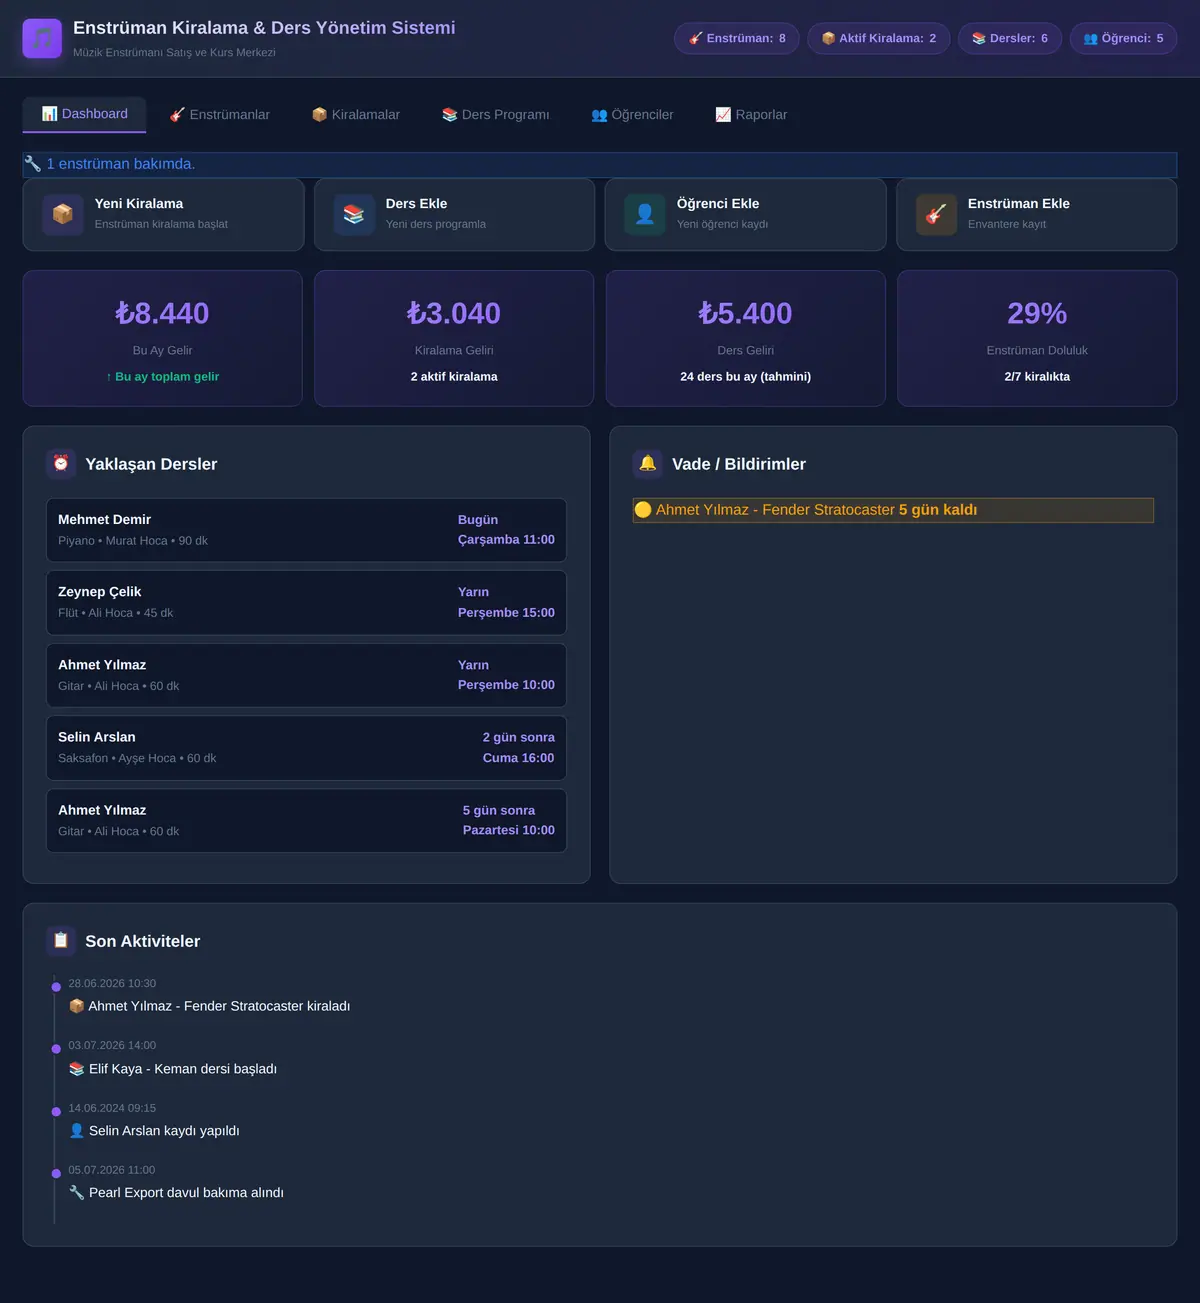Click 'Pearl Export davul bakıma alındı' activity text
1200x1303 pixels.
click(186, 1193)
